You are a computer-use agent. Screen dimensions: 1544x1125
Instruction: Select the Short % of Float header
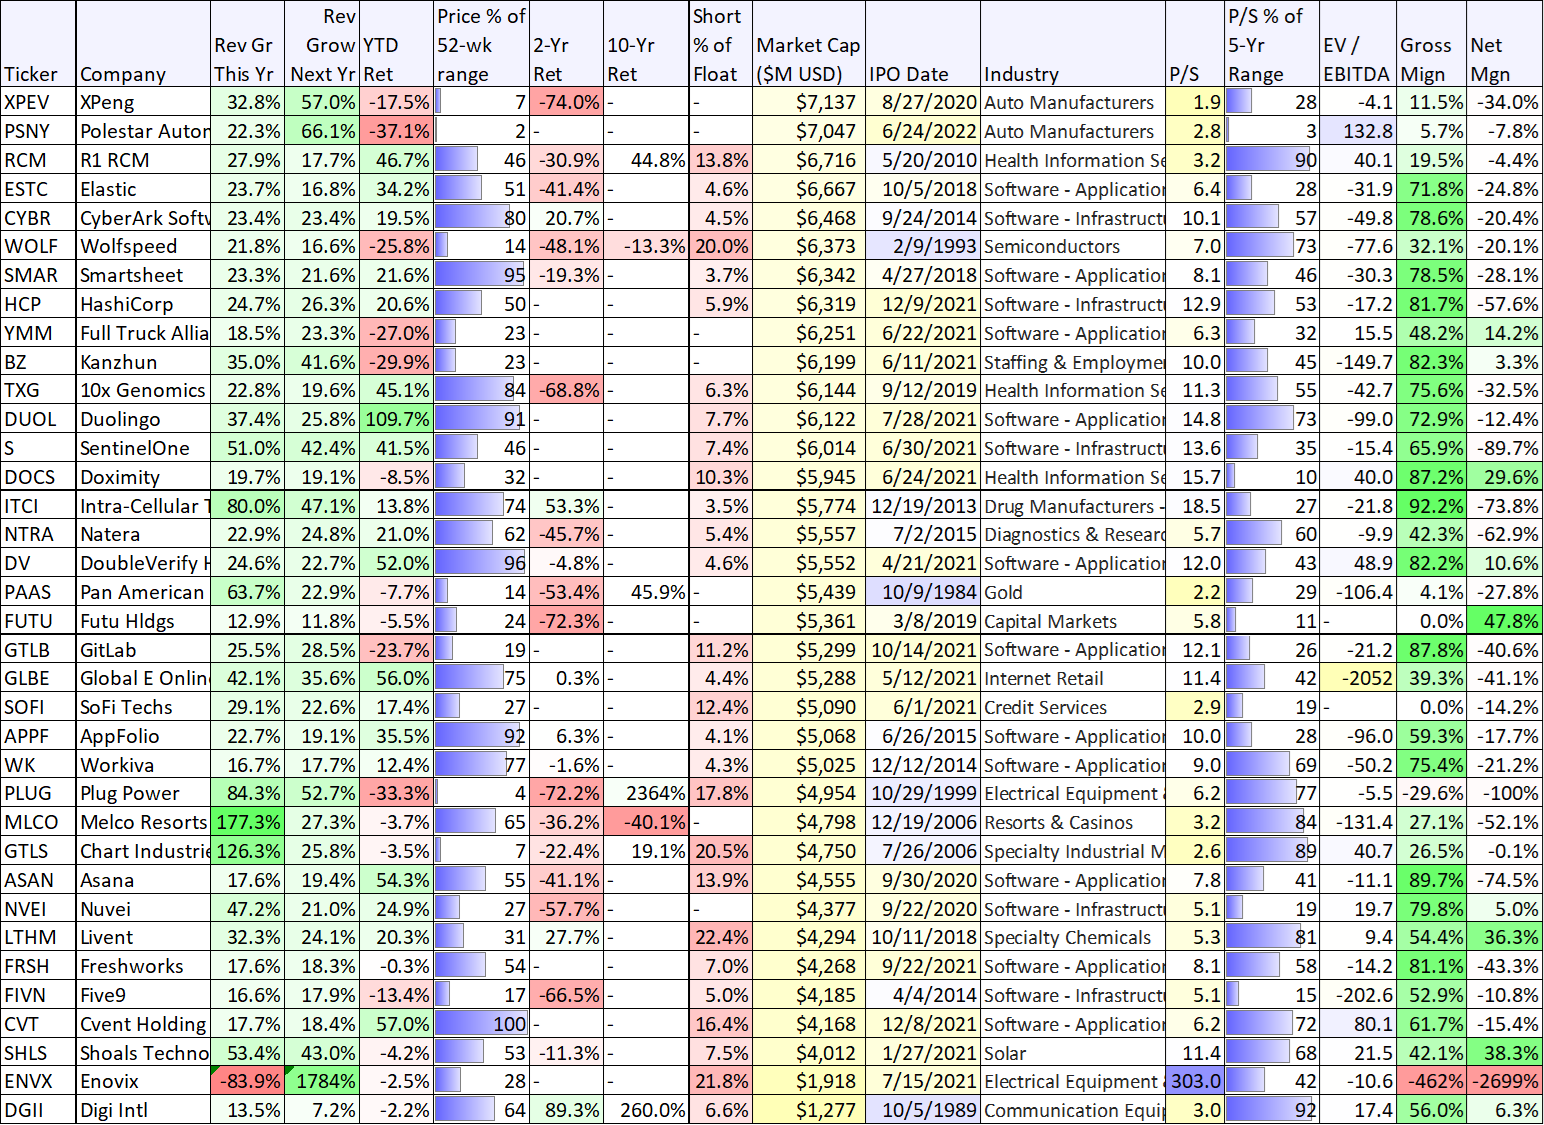(x=720, y=44)
